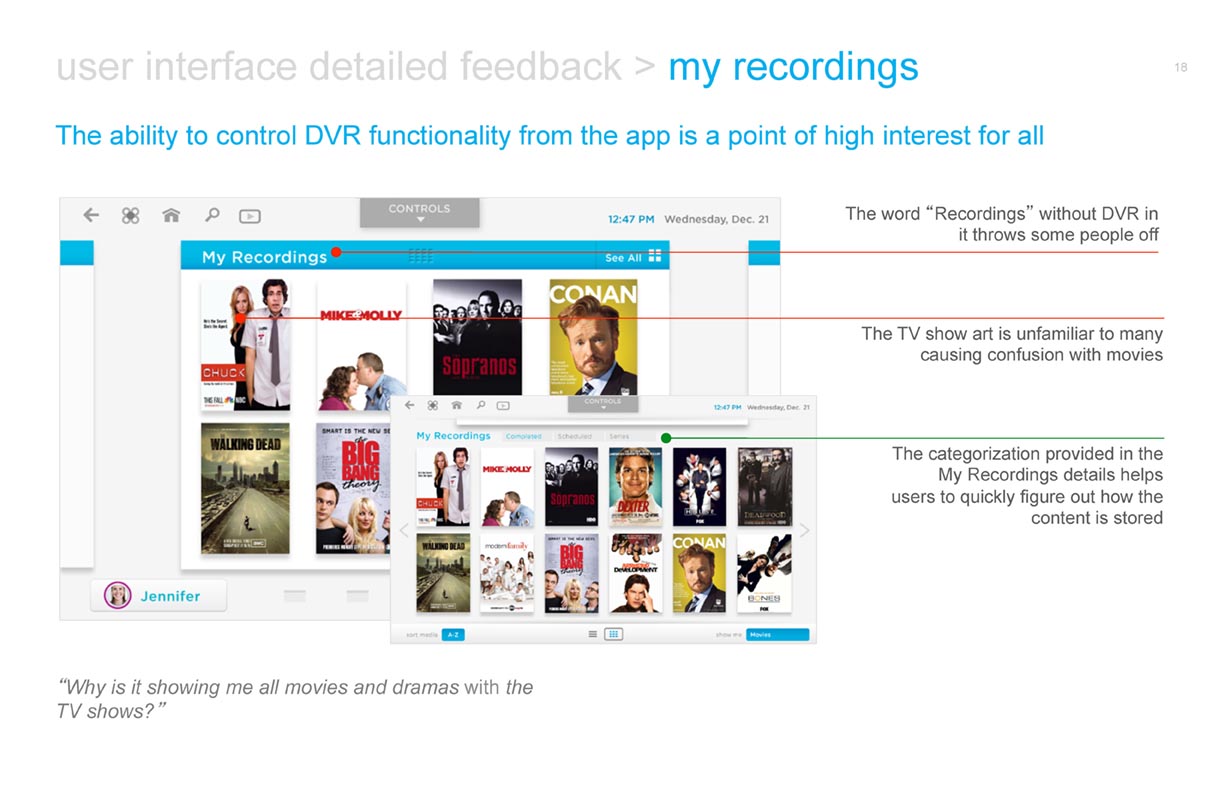
Task: Grab the dotted handle on My Recordings header
Action: click(x=421, y=256)
